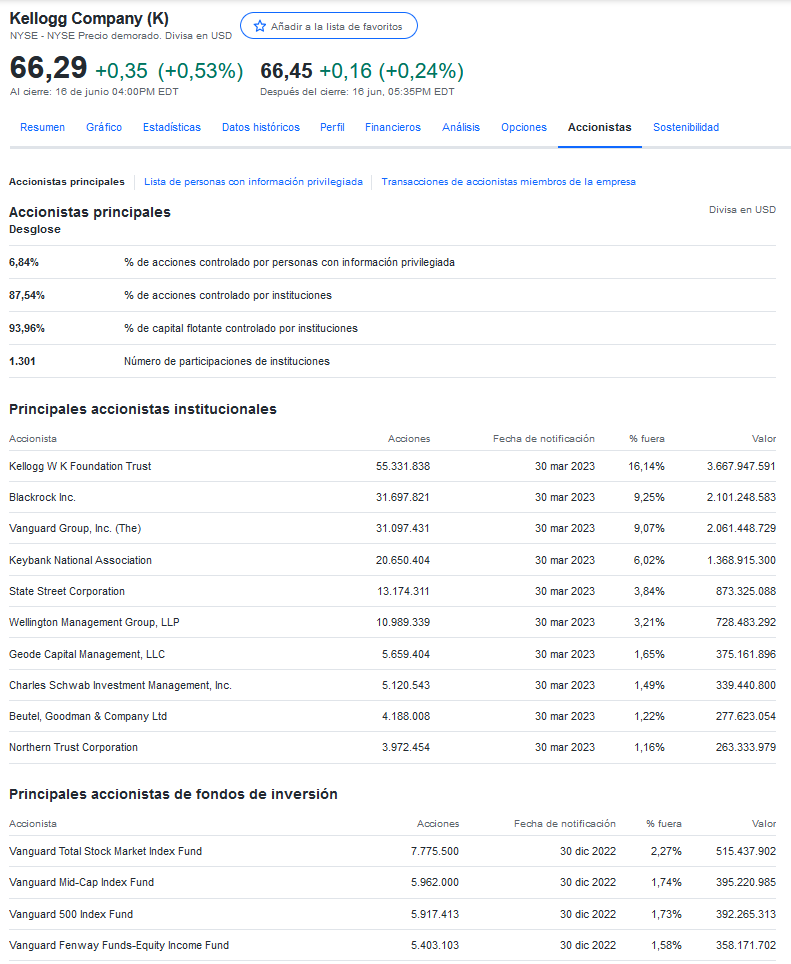The image size is (791, 964).
Task: Click Keybank value 1.368.915.300
Action: (741, 561)
